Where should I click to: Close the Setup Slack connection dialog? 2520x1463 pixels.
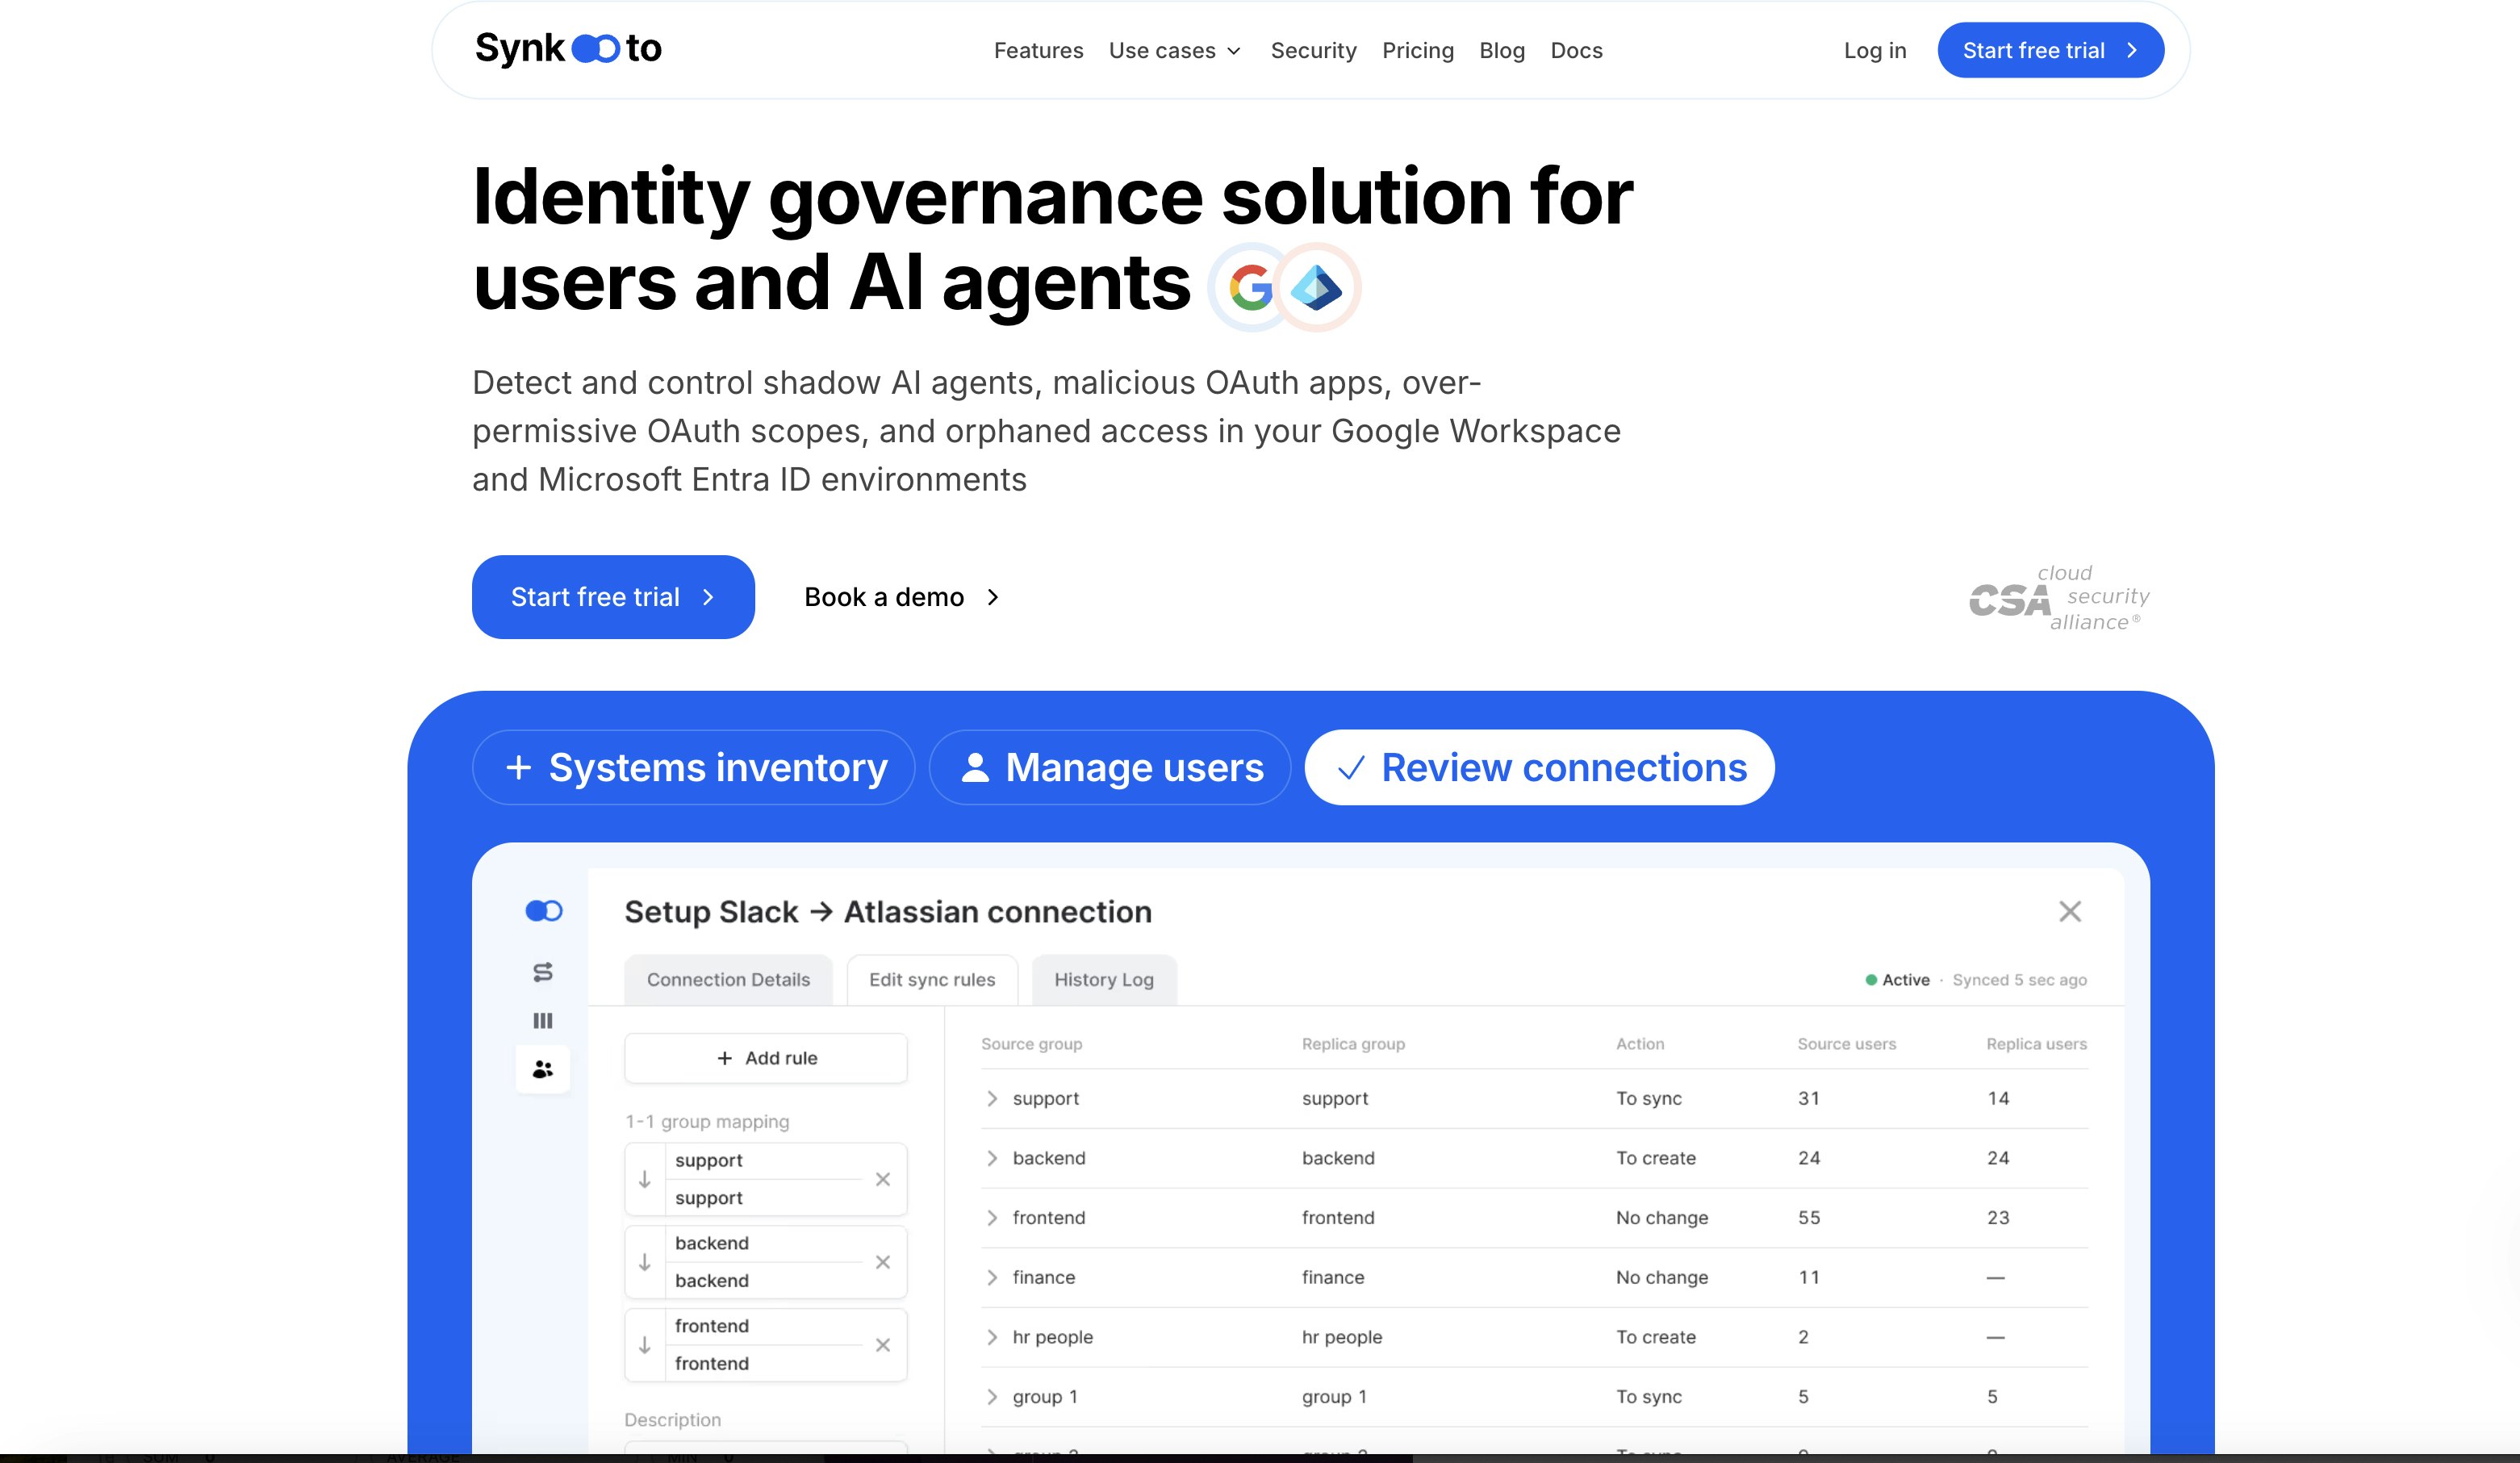coord(2070,912)
